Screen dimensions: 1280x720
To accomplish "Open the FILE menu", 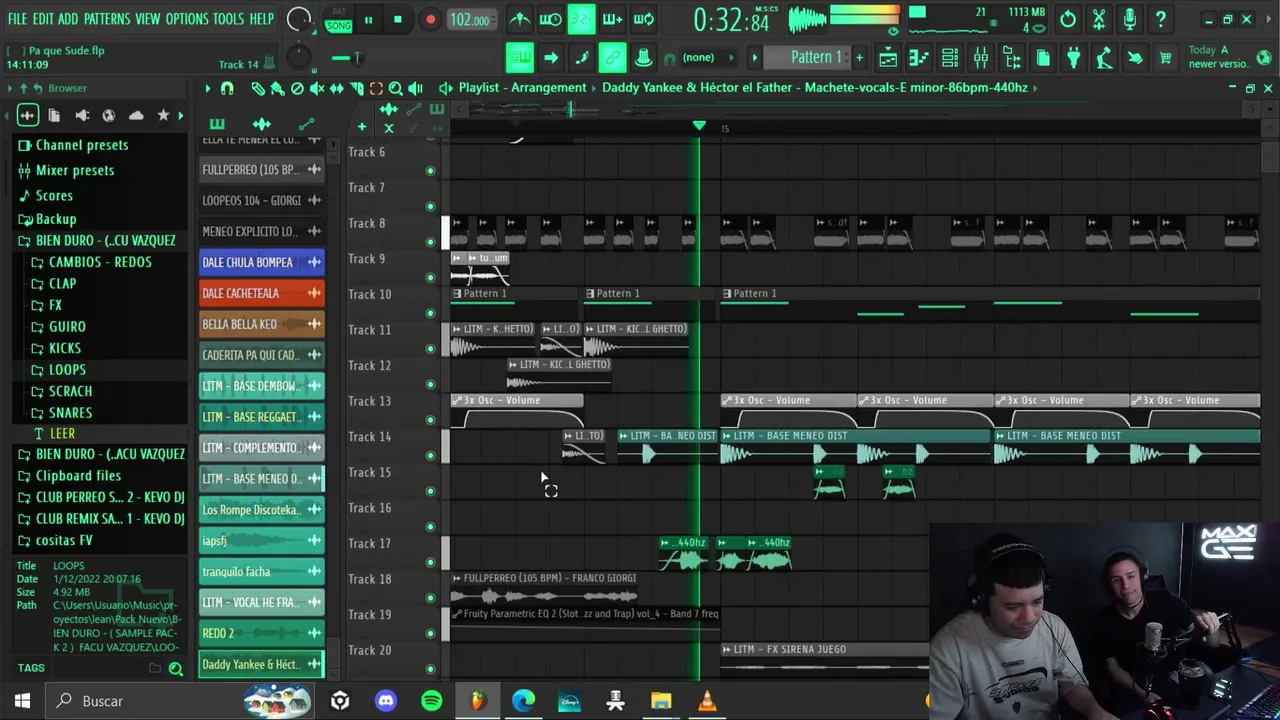I will [x=17, y=19].
